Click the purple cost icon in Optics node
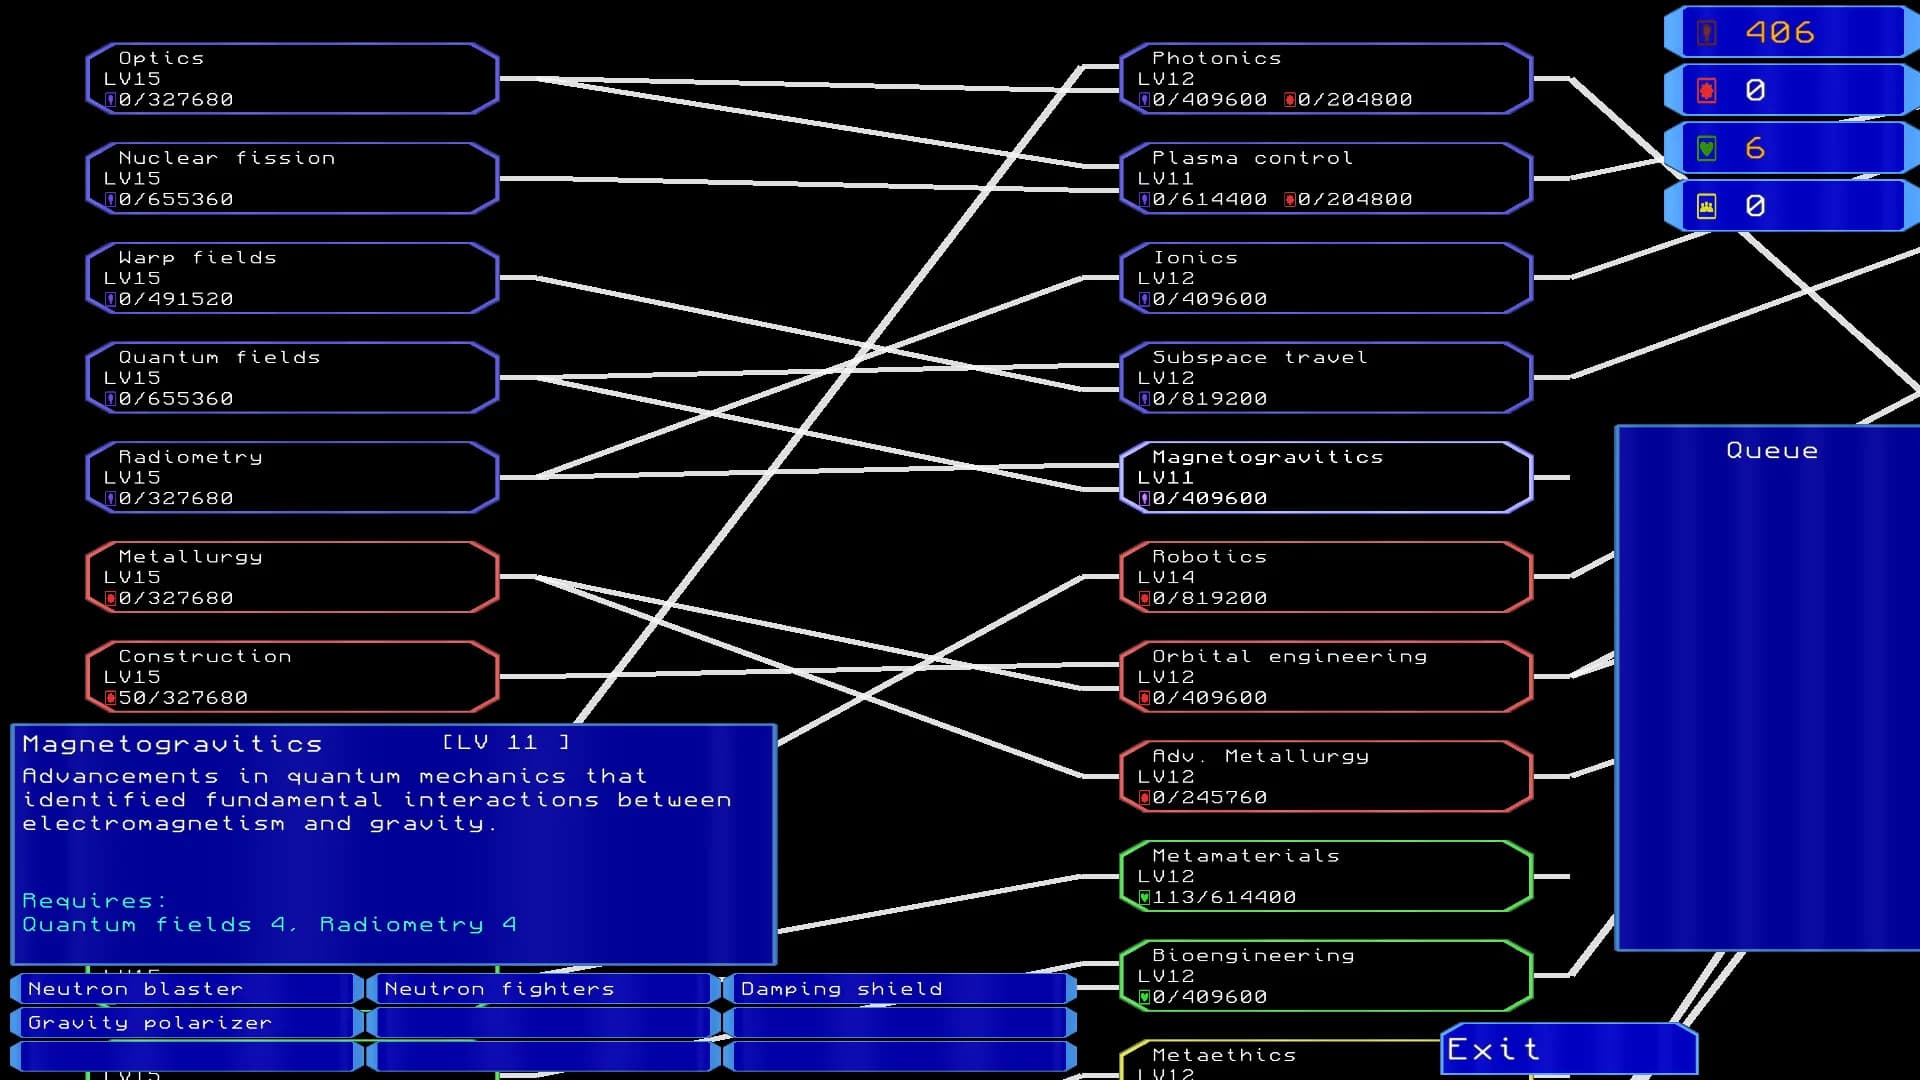The width and height of the screenshot is (1920, 1080). pos(110,100)
